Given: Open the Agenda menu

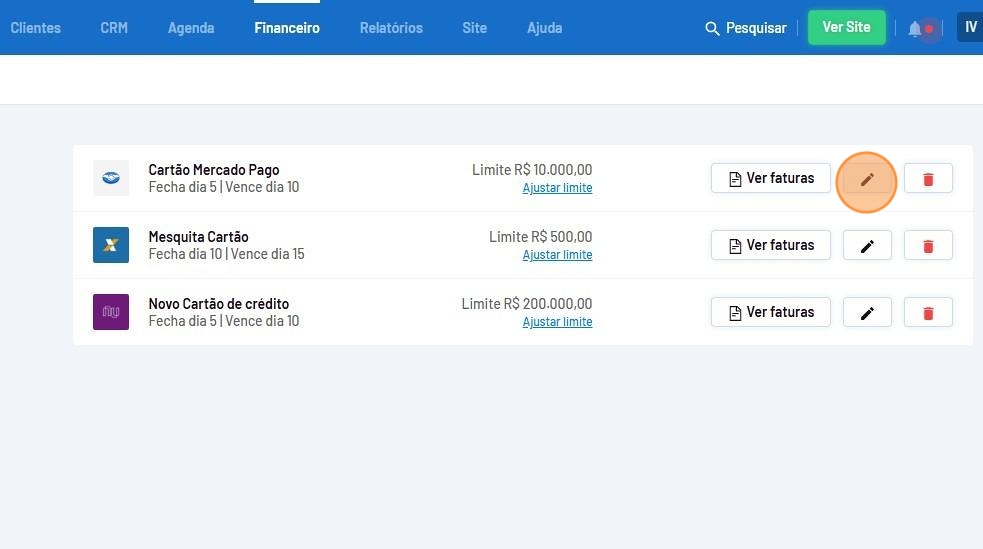Looking at the screenshot, I should coord(191,28).
